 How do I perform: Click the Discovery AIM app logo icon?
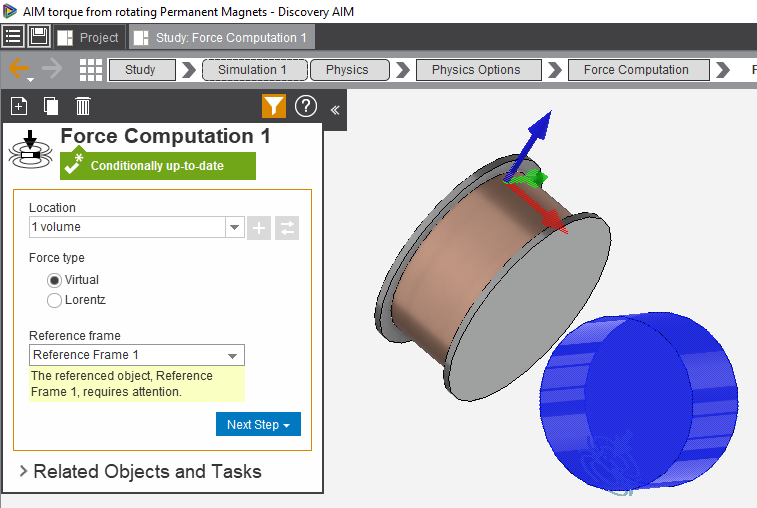(x=10, y=11)
